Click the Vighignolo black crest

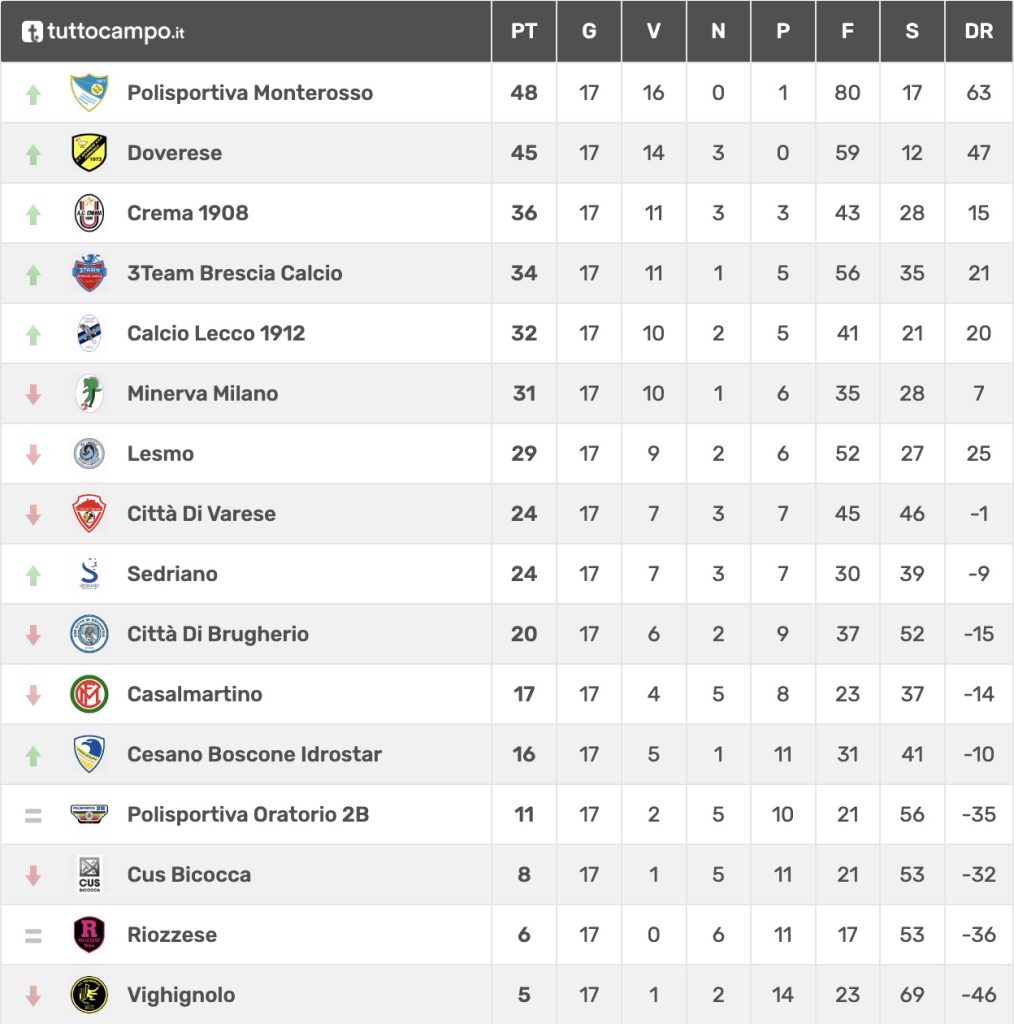click(89, 994)
